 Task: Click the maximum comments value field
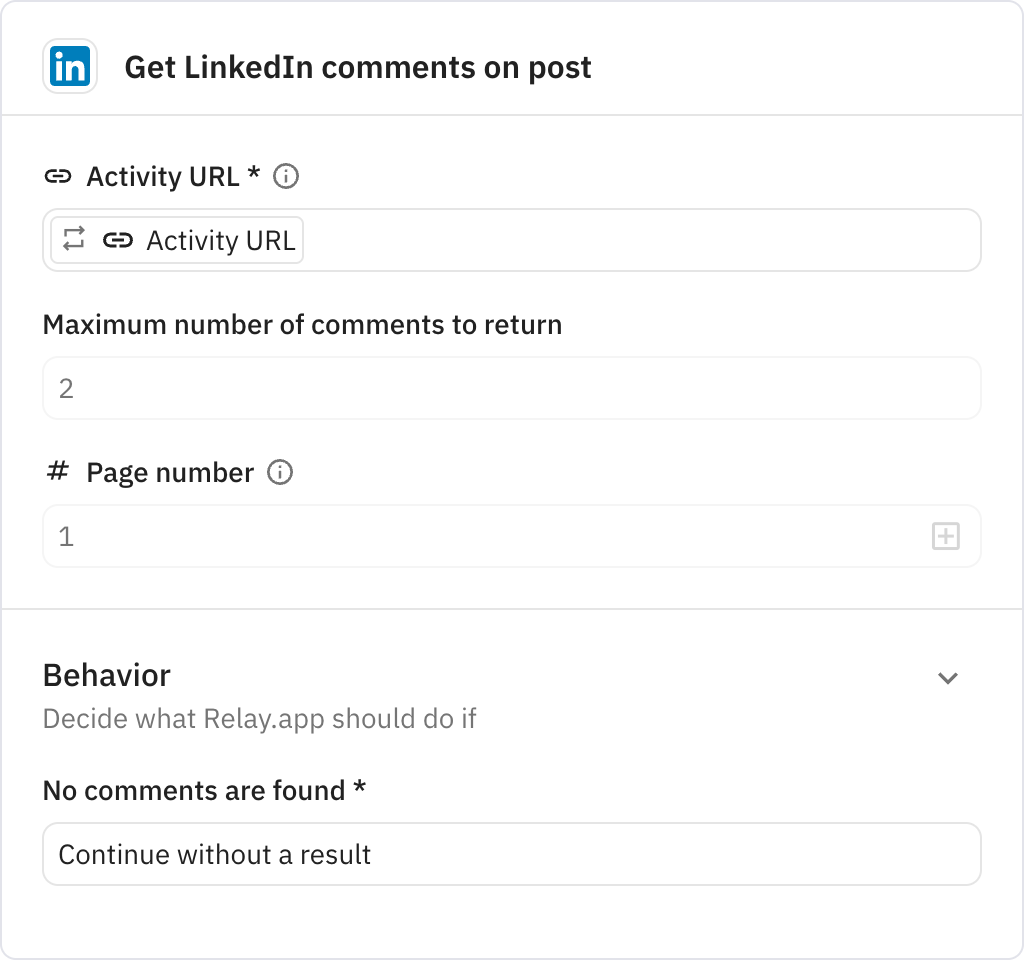(x=512, y=388)
